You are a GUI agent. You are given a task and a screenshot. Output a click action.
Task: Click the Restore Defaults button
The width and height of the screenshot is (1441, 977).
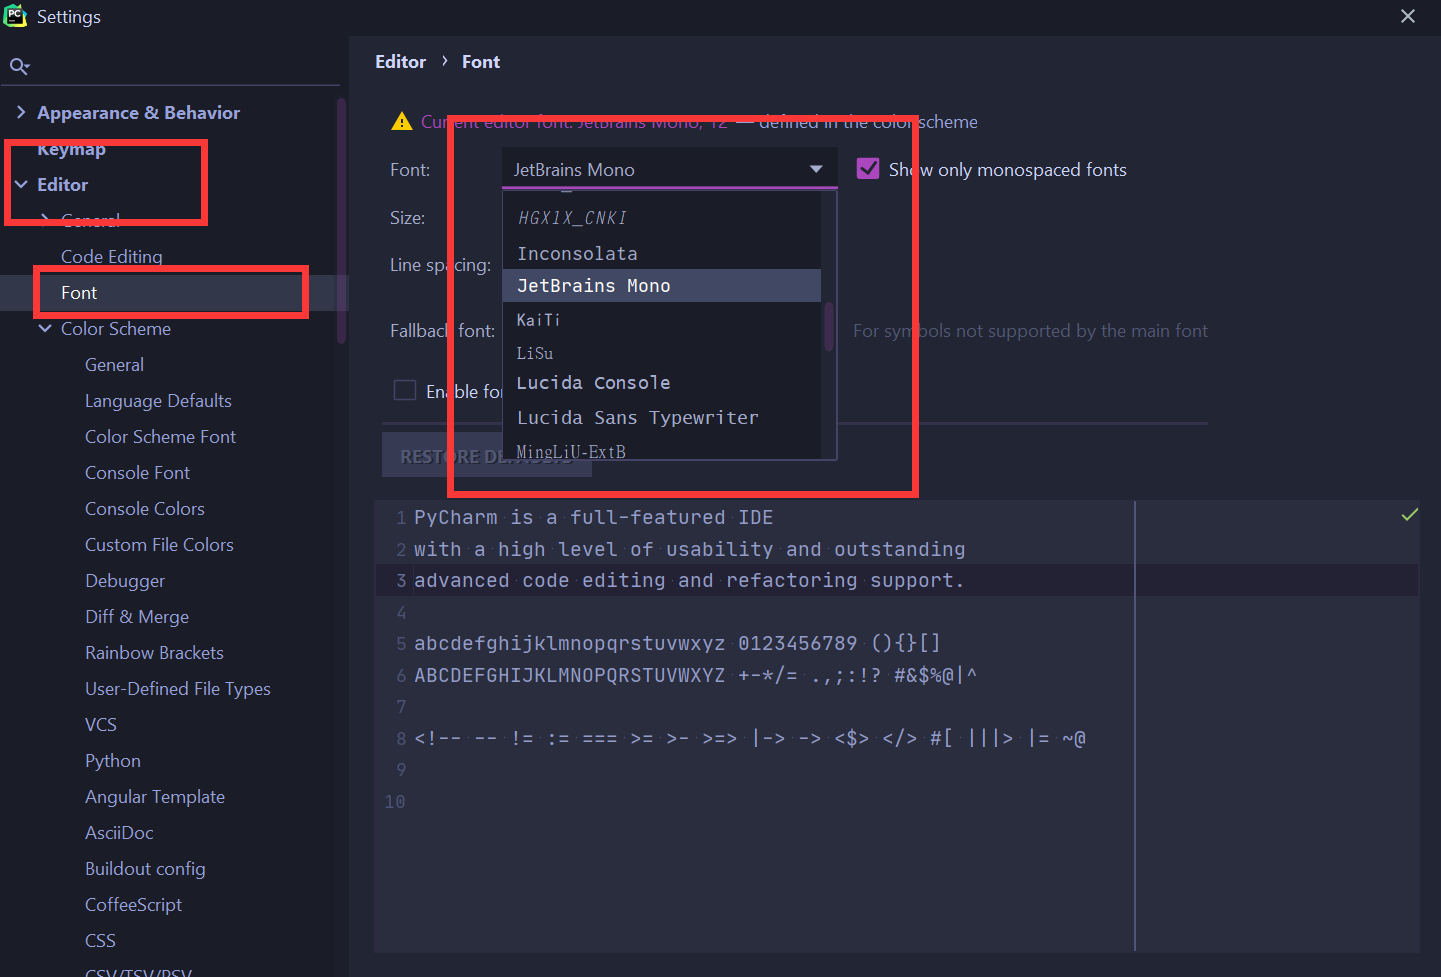click(487, 456)
